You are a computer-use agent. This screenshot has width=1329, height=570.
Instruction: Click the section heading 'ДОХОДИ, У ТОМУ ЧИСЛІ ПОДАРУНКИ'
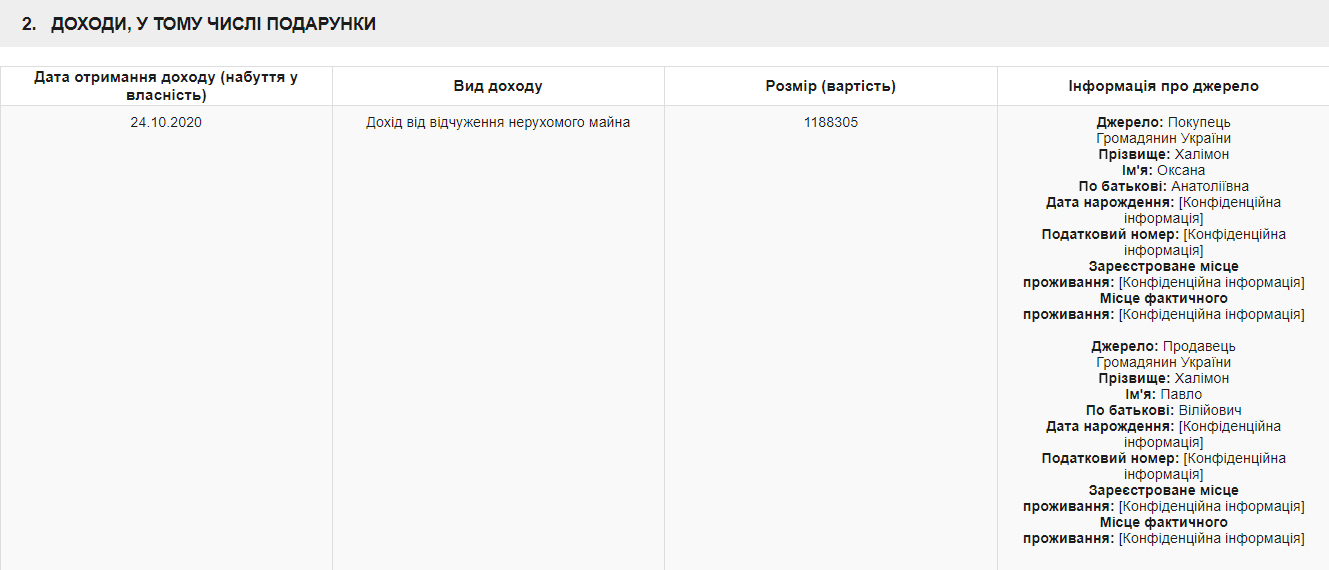(213, 24)
